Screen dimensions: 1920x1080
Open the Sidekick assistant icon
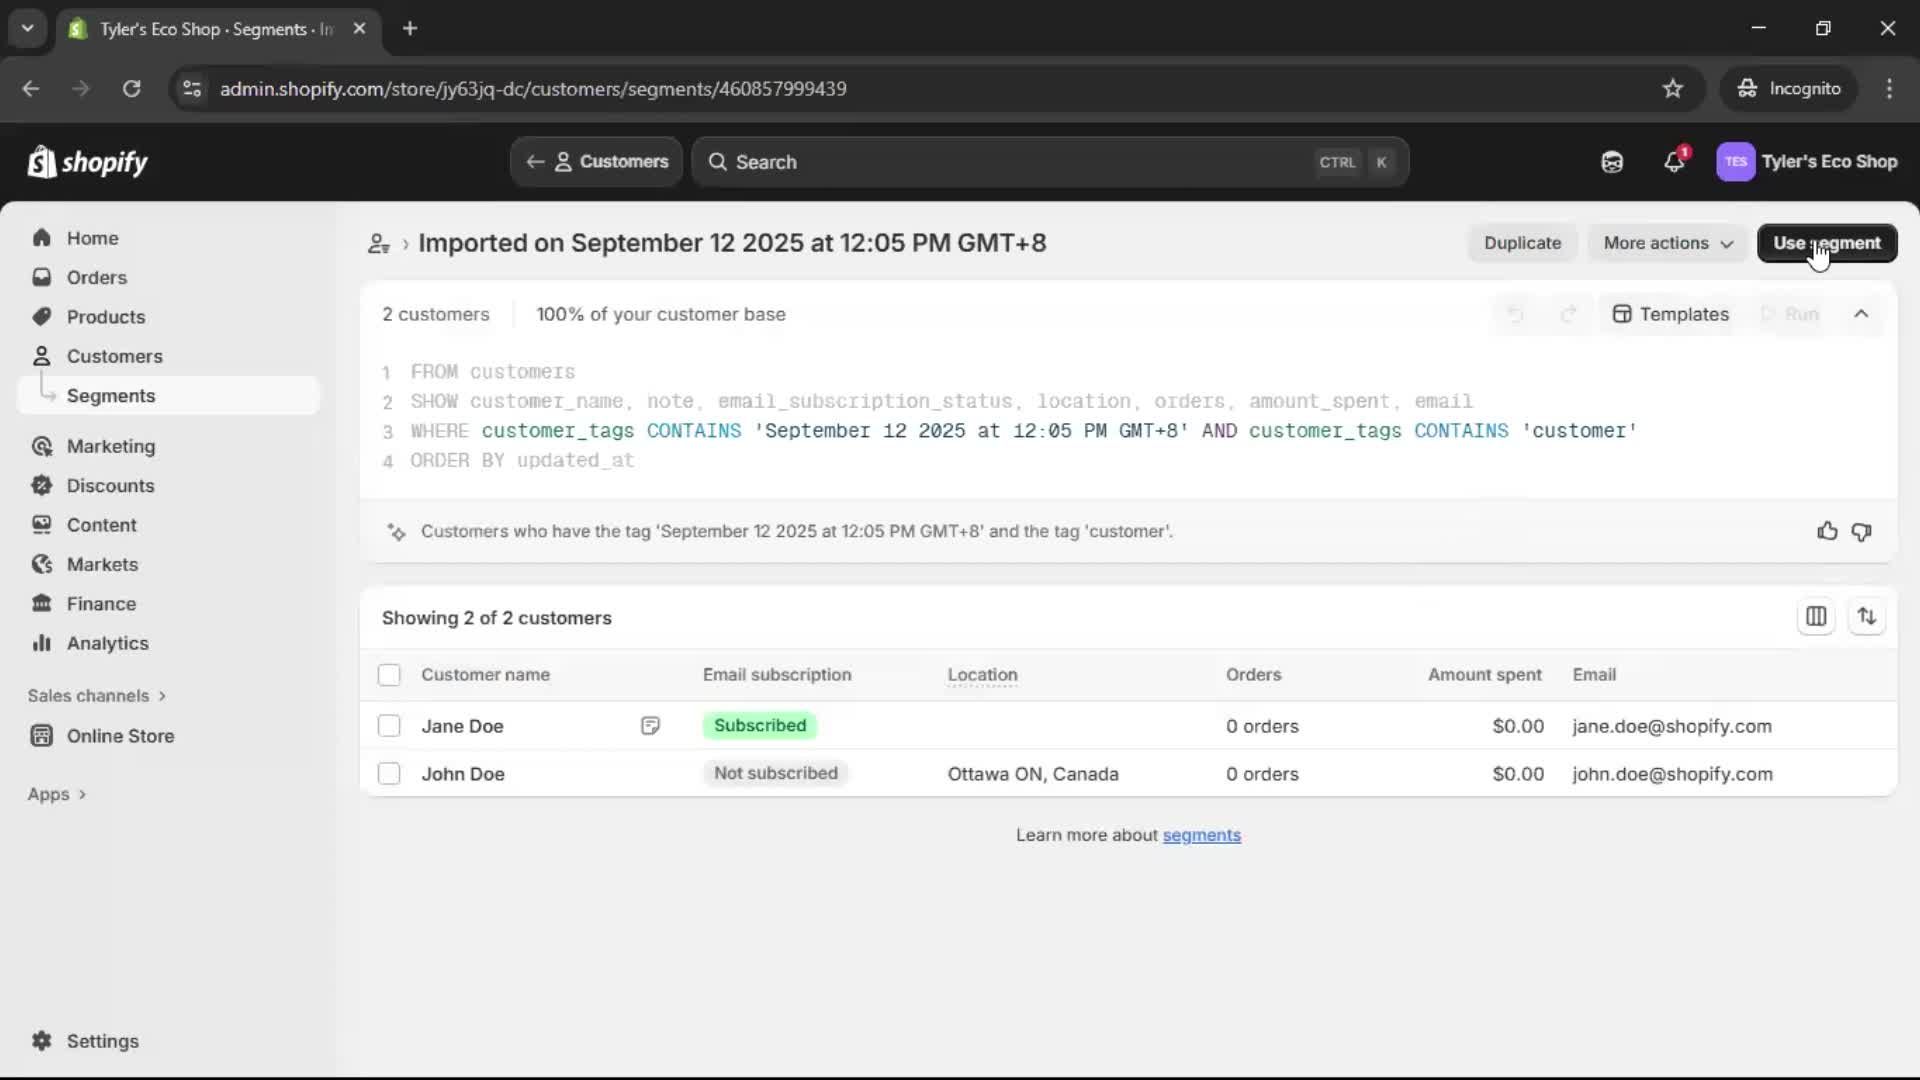(x=1612, y=161)
